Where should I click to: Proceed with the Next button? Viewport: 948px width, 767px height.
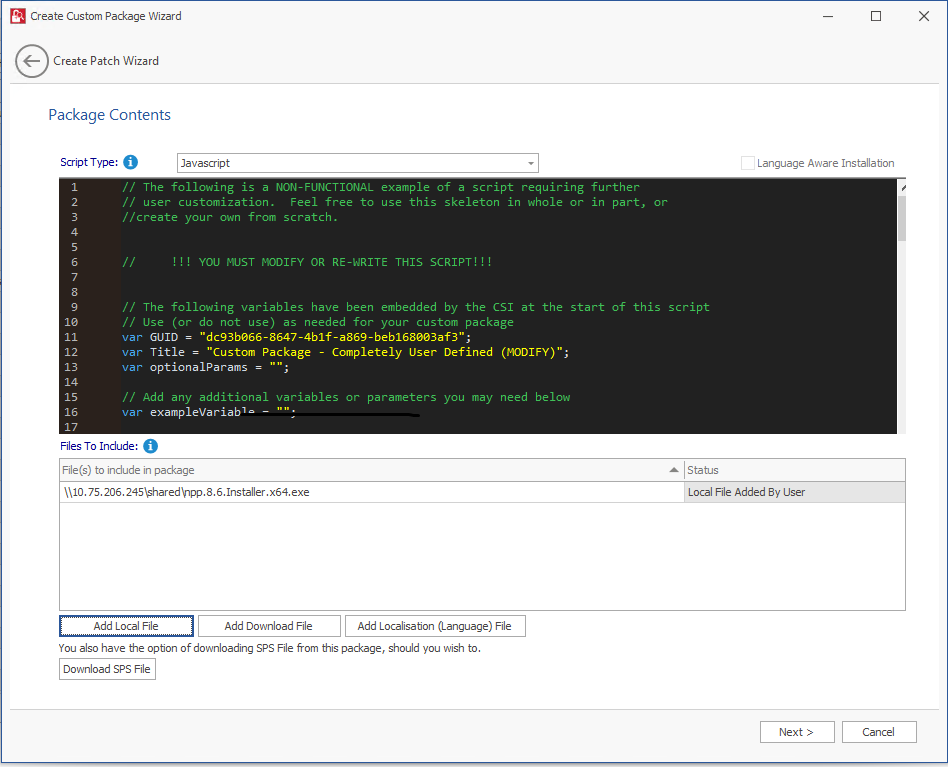tap(797, 732)
